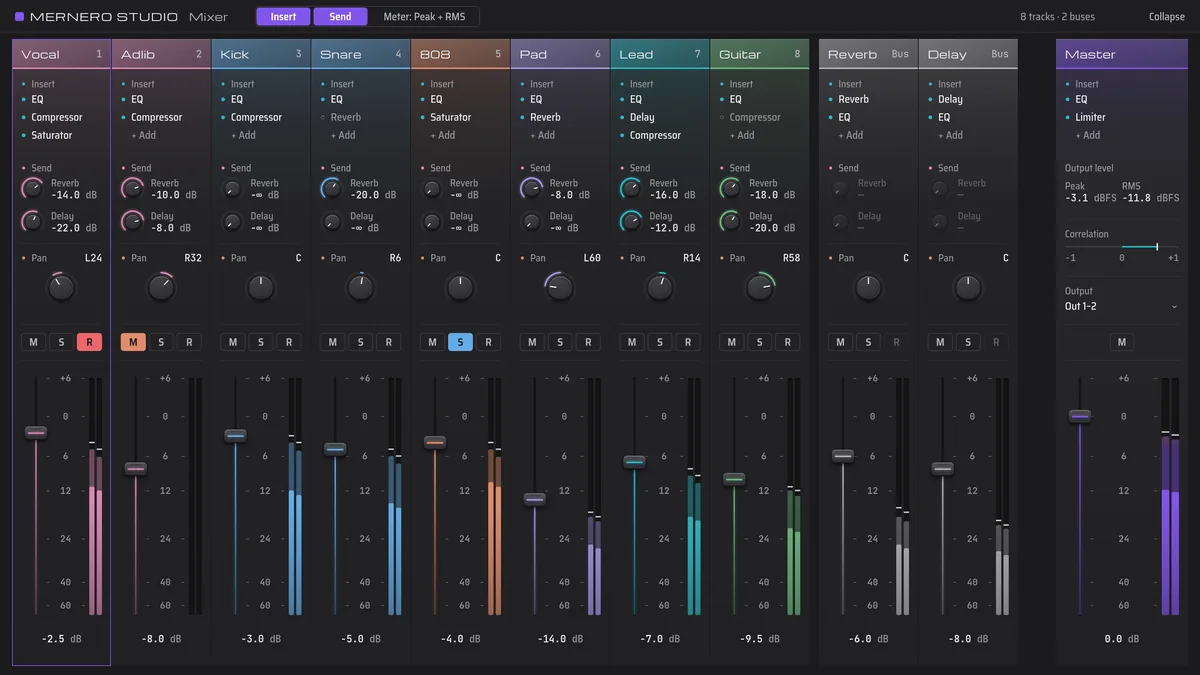Image resolution: width=1200 pixels, height=675 pixels.
Task: Open the Vocal Saturator insert
Action: [x=51, y=135]
